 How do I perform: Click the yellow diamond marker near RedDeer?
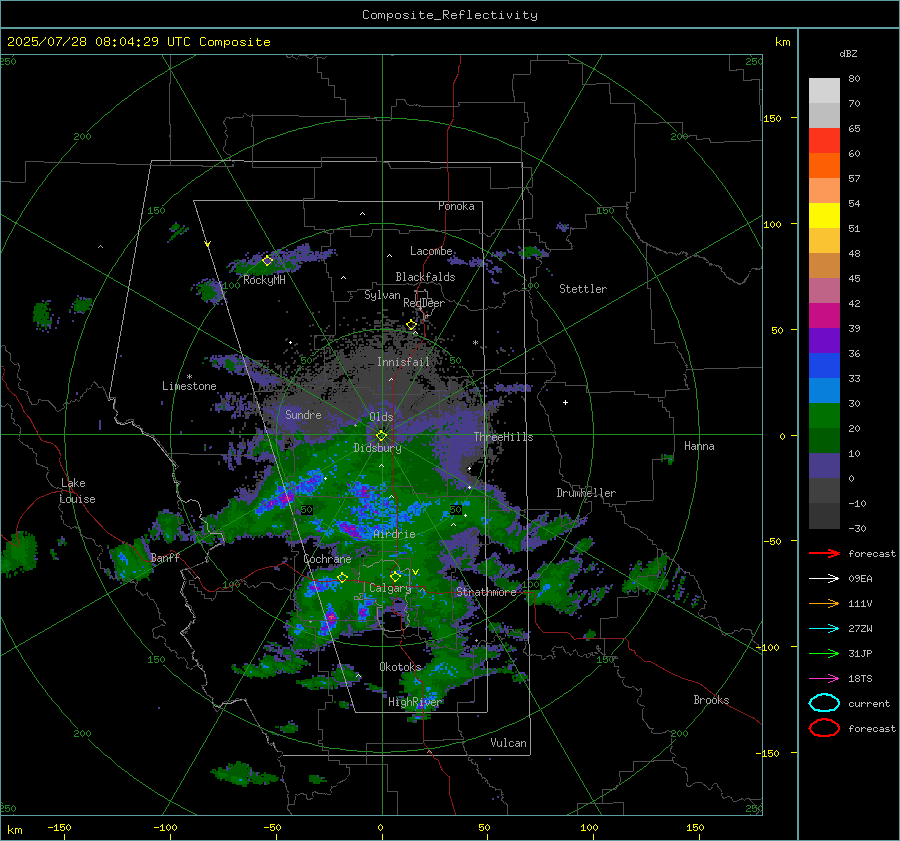coord(411,325)
